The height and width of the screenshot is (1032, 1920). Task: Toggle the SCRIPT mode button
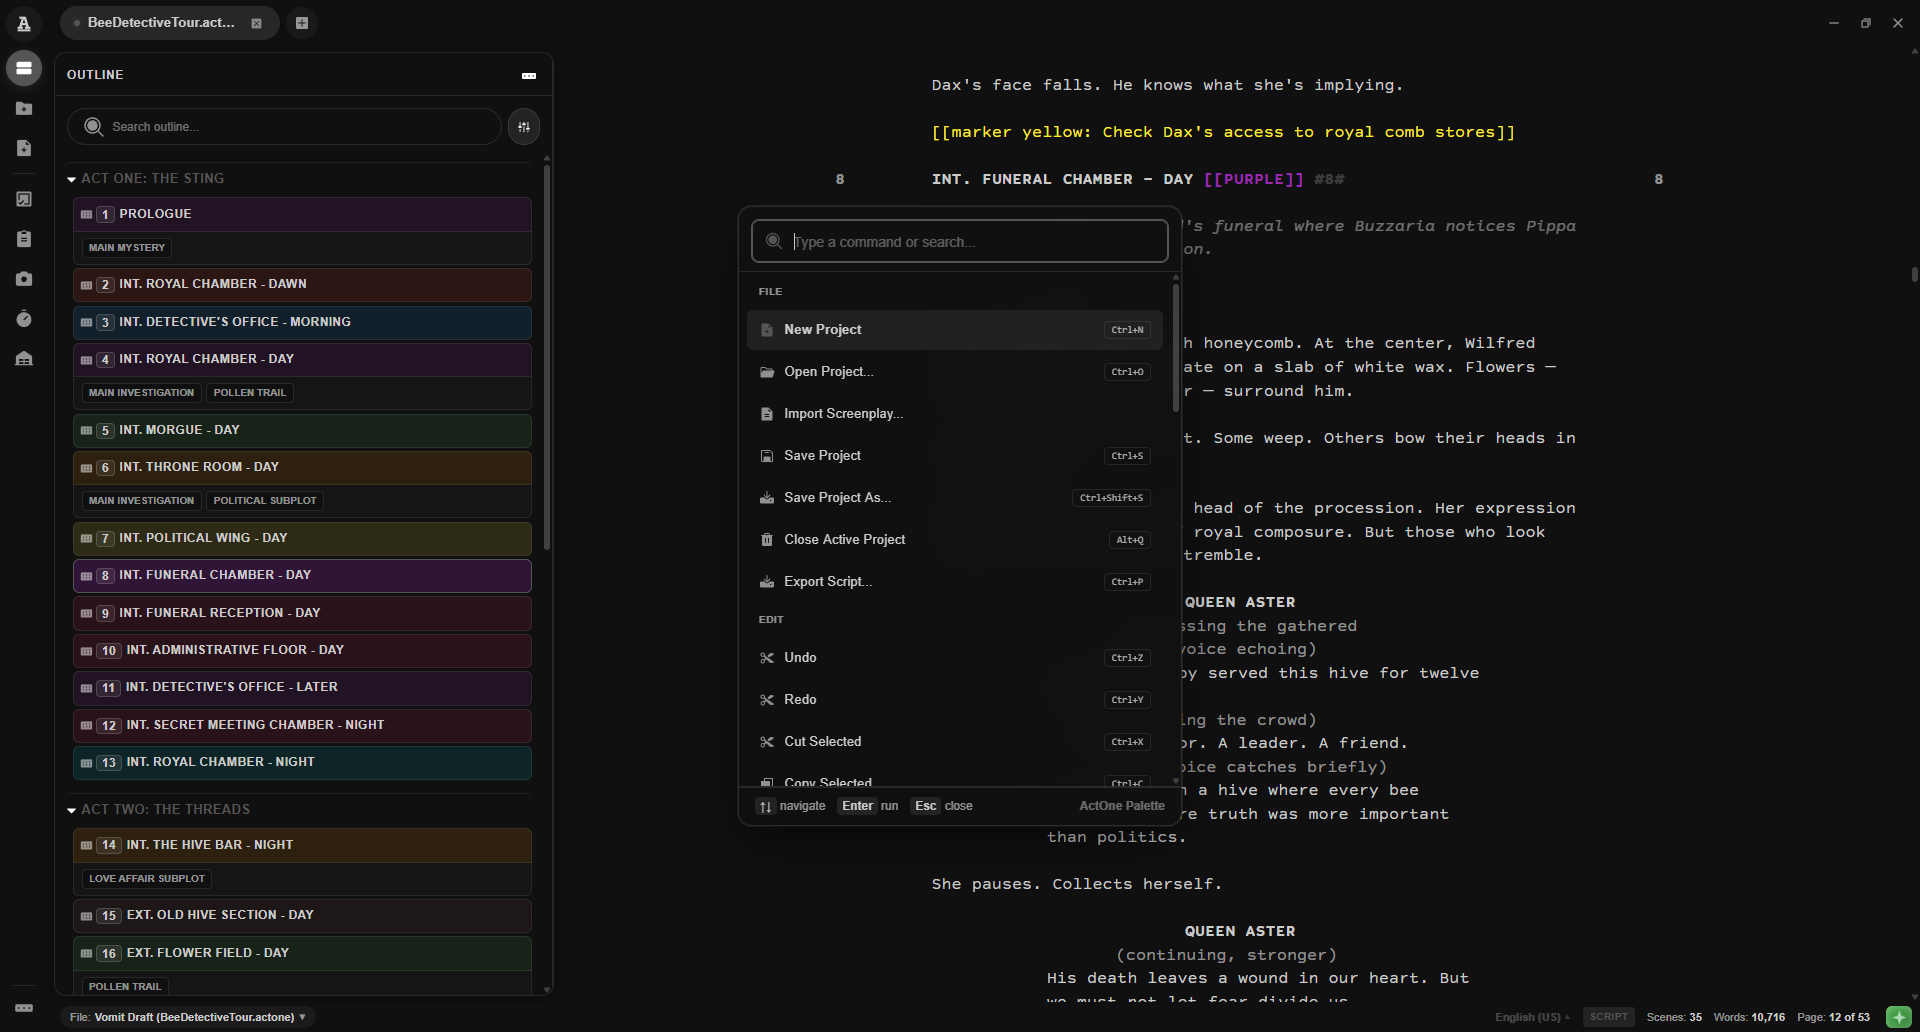1609,1017
